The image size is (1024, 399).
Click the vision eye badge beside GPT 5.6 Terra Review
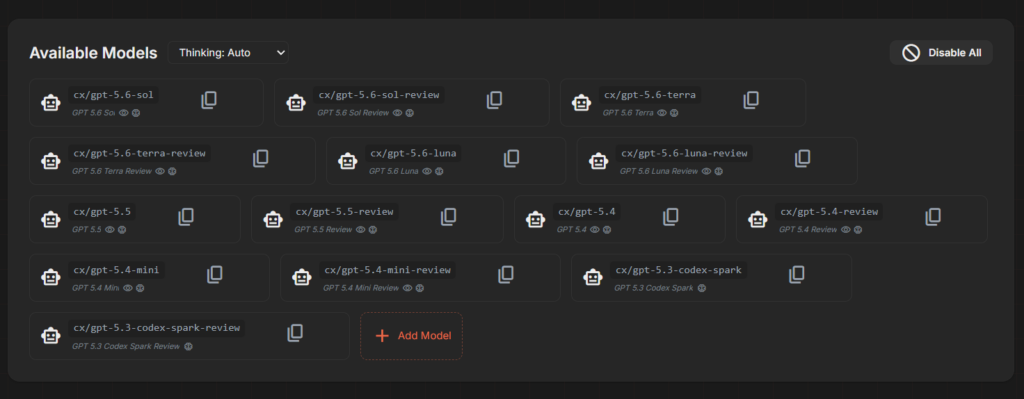tap(159, 171)
